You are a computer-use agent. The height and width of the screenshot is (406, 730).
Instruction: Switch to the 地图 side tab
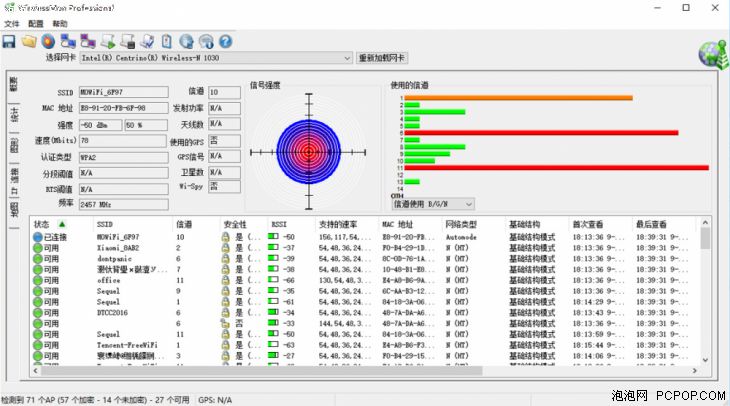pos(14,210)
